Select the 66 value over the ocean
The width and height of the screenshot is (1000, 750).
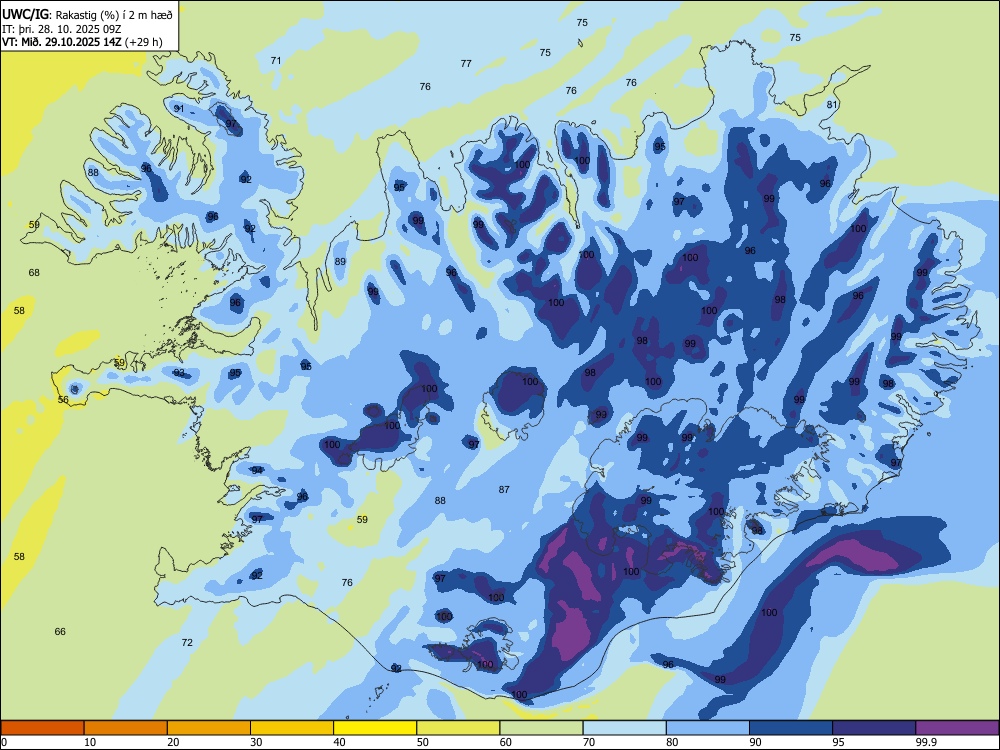coord(60,631)
